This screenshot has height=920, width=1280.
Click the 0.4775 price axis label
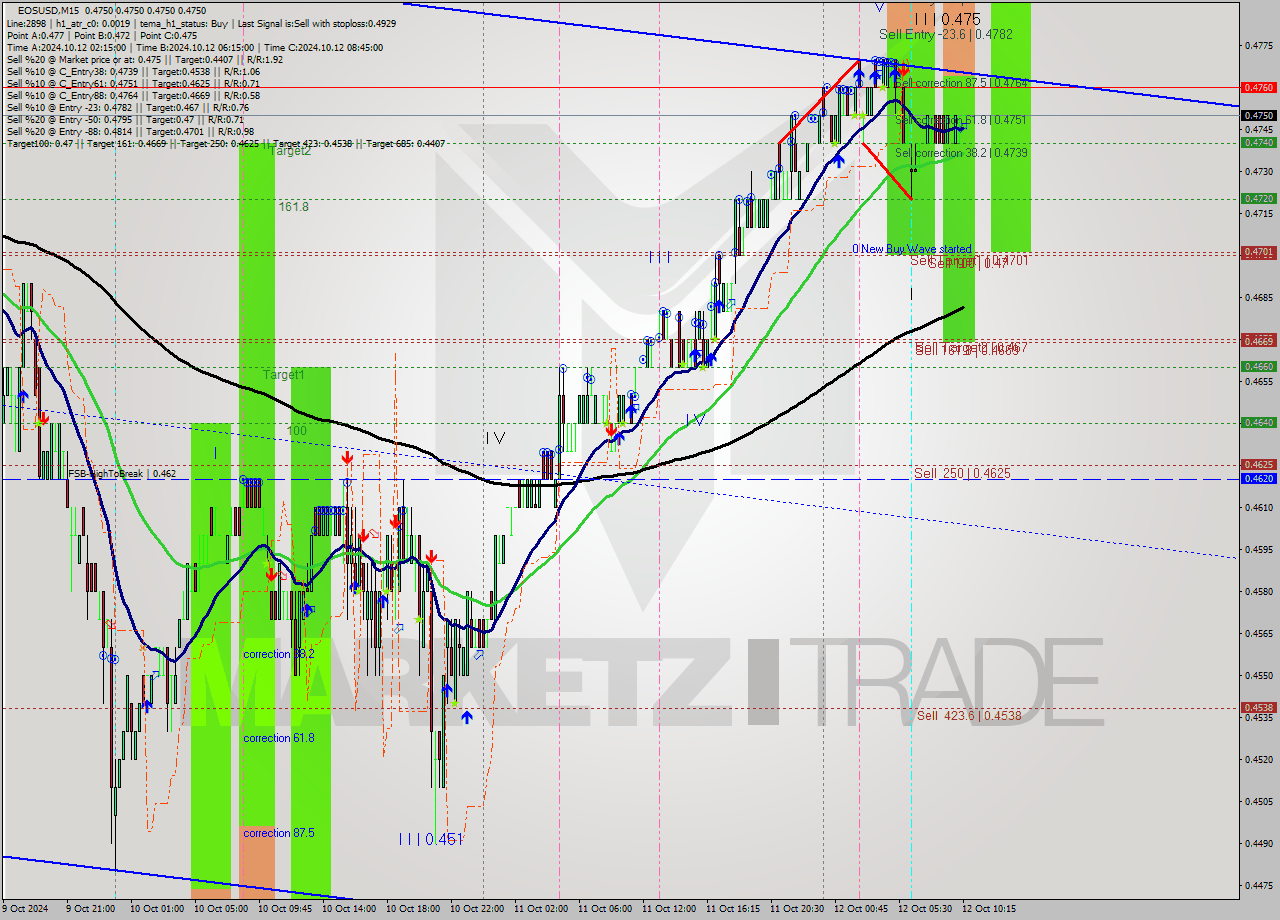[1258, 46]
